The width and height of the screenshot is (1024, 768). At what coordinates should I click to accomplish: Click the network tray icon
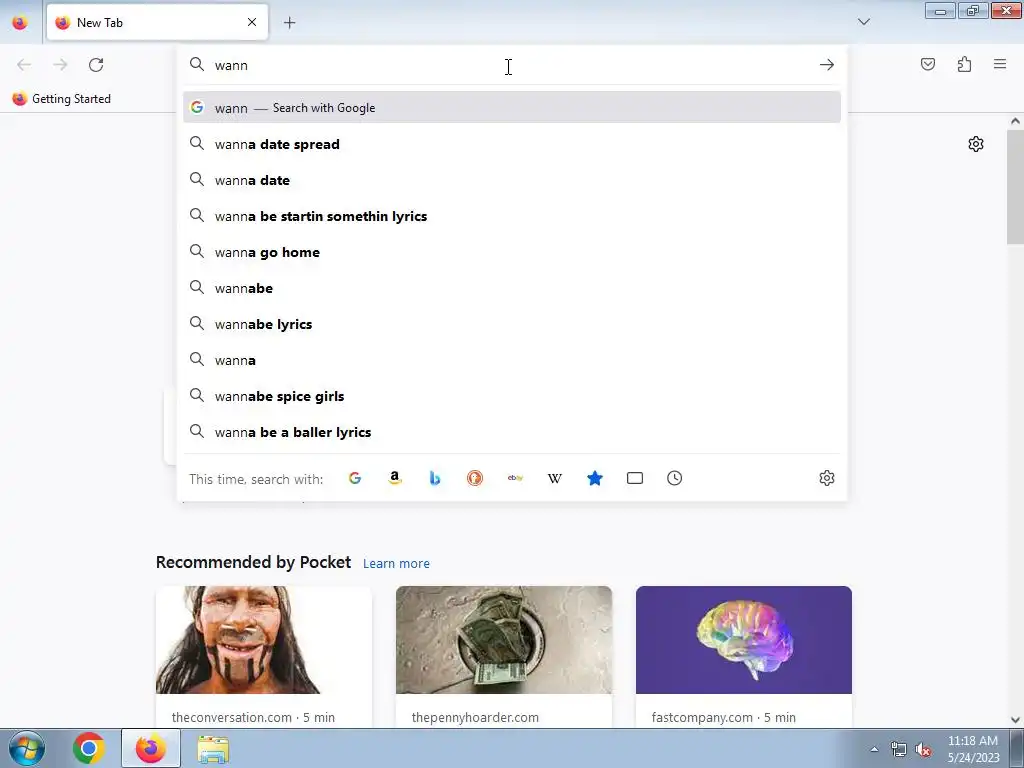[899, 750]
